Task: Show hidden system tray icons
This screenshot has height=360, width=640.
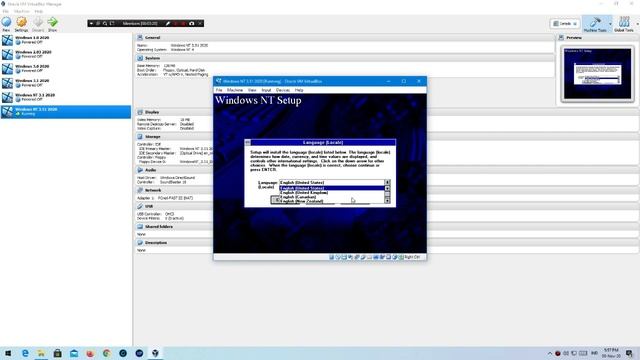Action: tap(550, 353)
